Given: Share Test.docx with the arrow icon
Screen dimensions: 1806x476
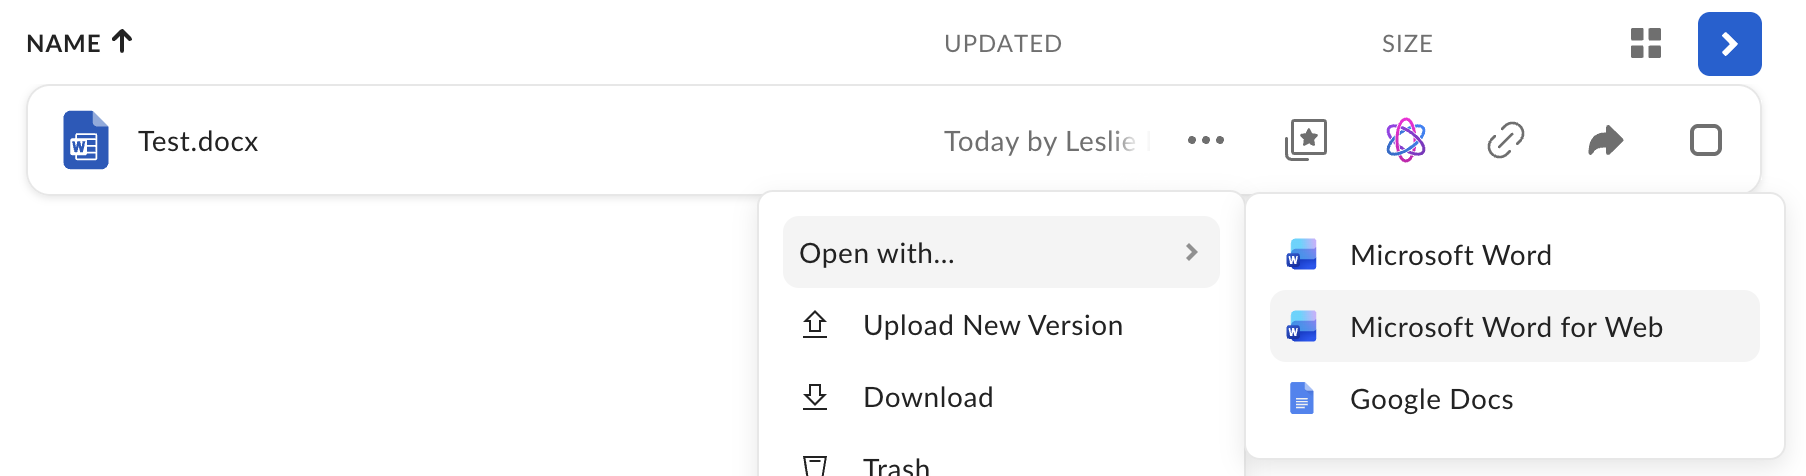Looking at the screenshot, I should click(x=1605, y=140).
